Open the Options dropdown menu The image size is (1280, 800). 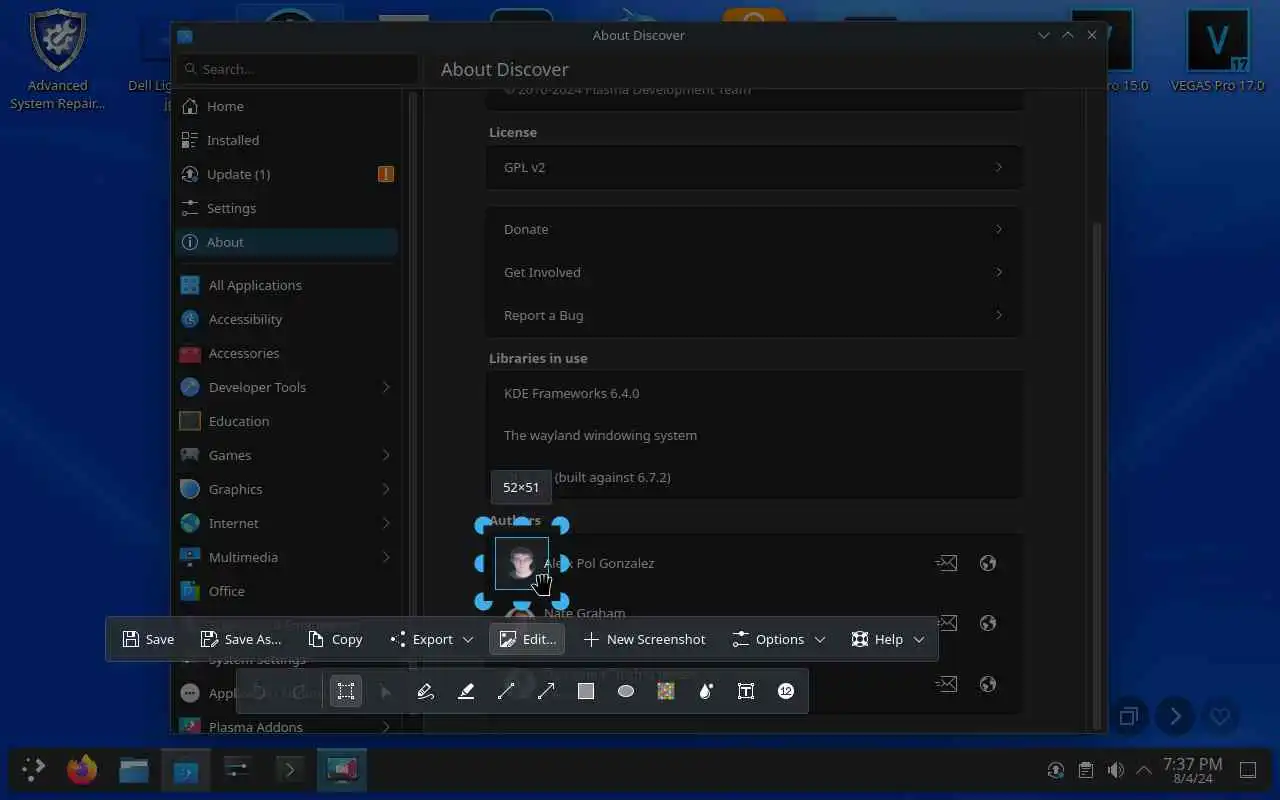[x=778, y=639]
